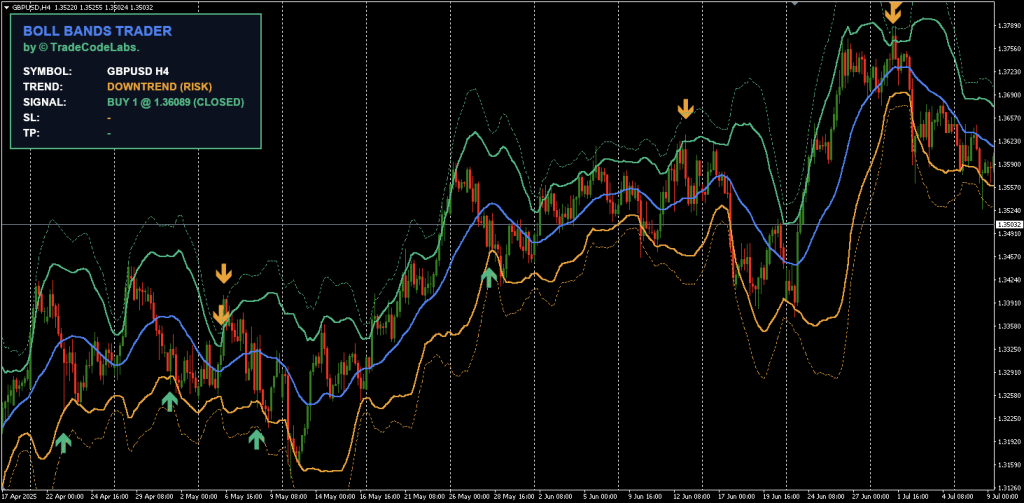The image size is (1024, 503).
Task: Click the orange sell arrow near 1 Jul
Action: tap(893, 11)
